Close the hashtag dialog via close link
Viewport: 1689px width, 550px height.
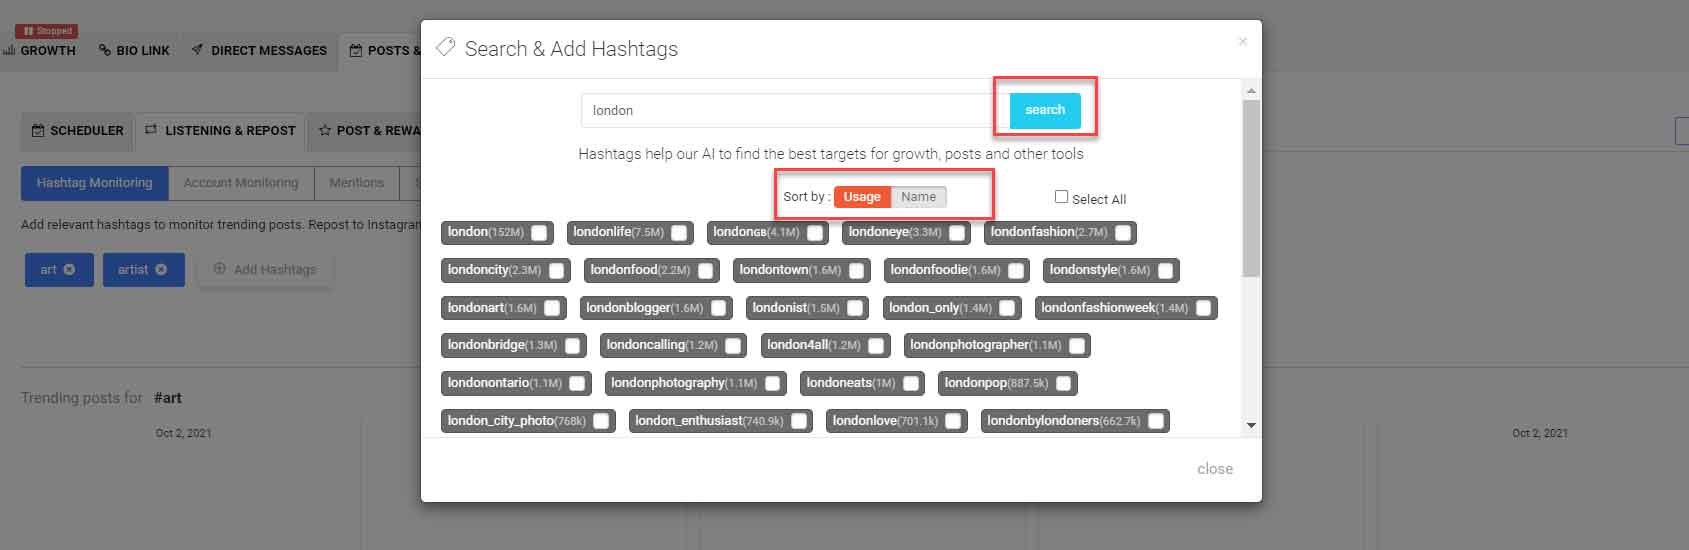[1215, 469]
